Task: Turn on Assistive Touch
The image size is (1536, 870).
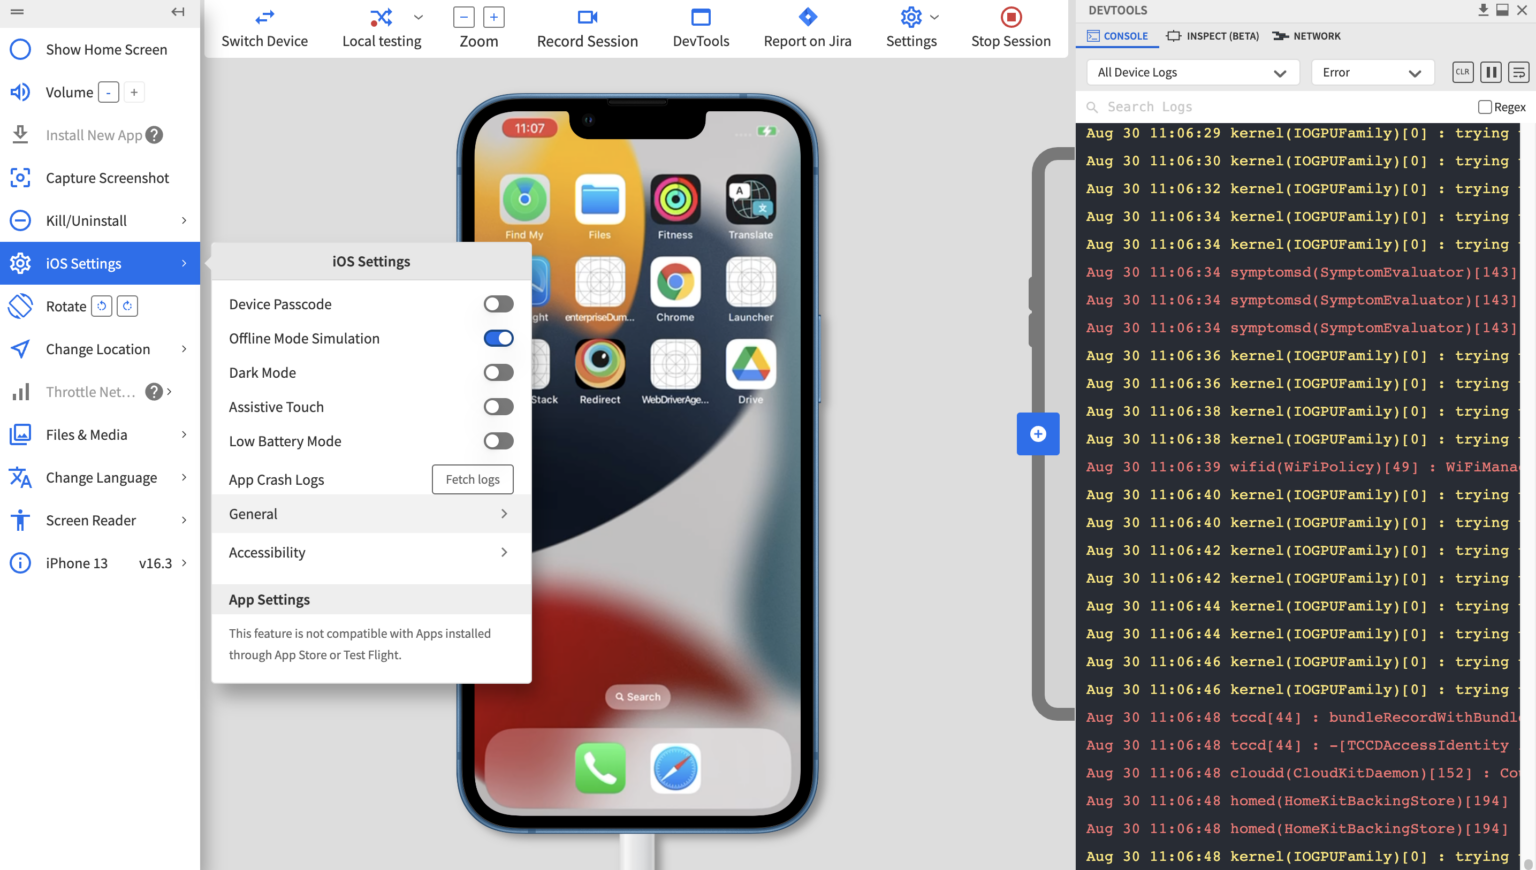Action: coord(498,406)
